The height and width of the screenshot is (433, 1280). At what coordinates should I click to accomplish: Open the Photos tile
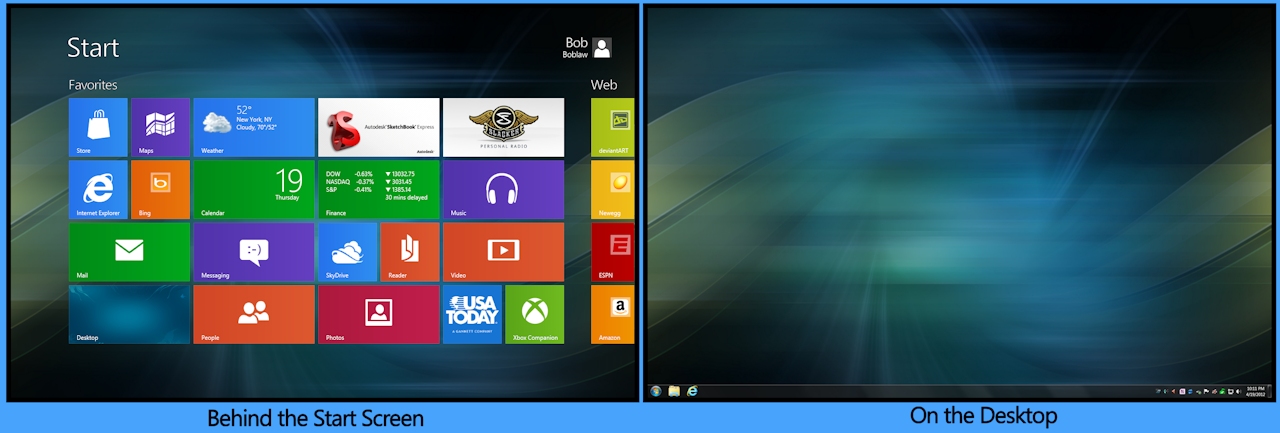point(378,314)
